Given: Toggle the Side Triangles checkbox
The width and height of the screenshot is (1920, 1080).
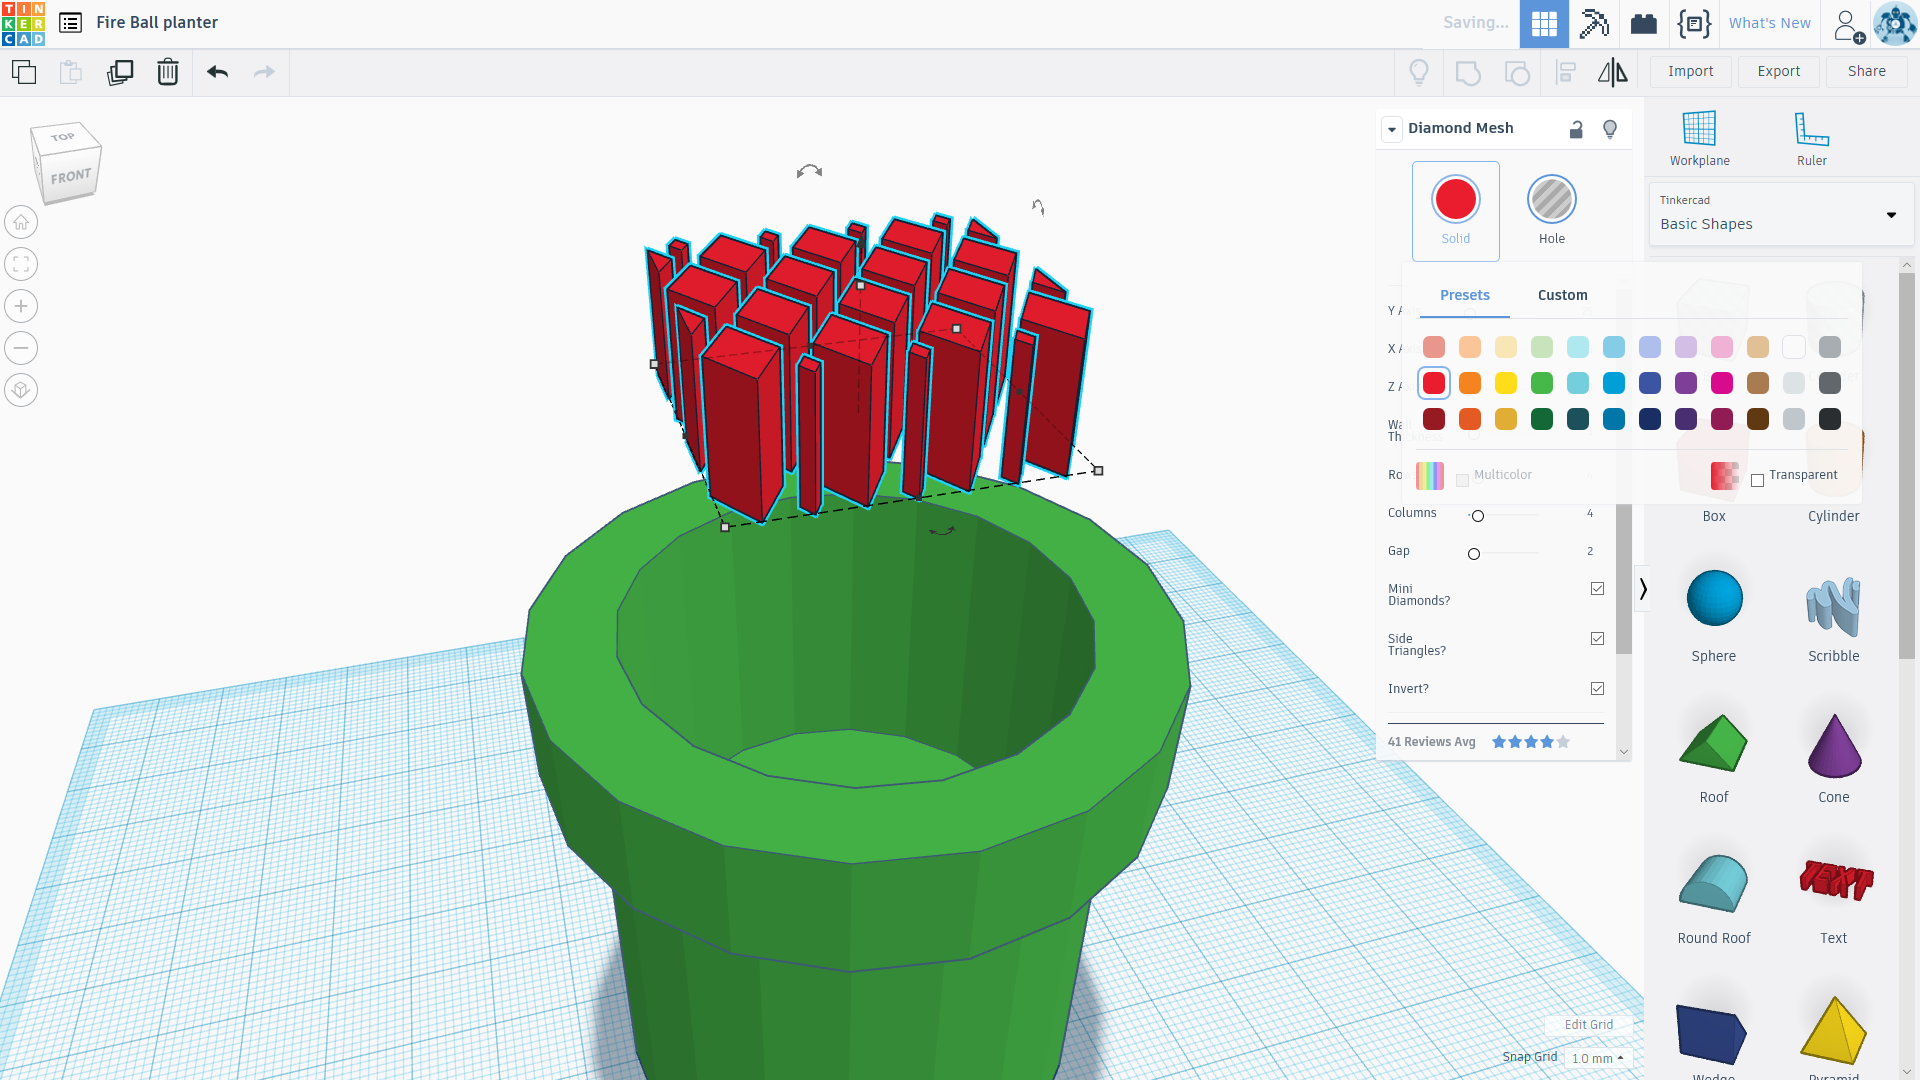Looking at the screenshot, I should click(1597, 639).
